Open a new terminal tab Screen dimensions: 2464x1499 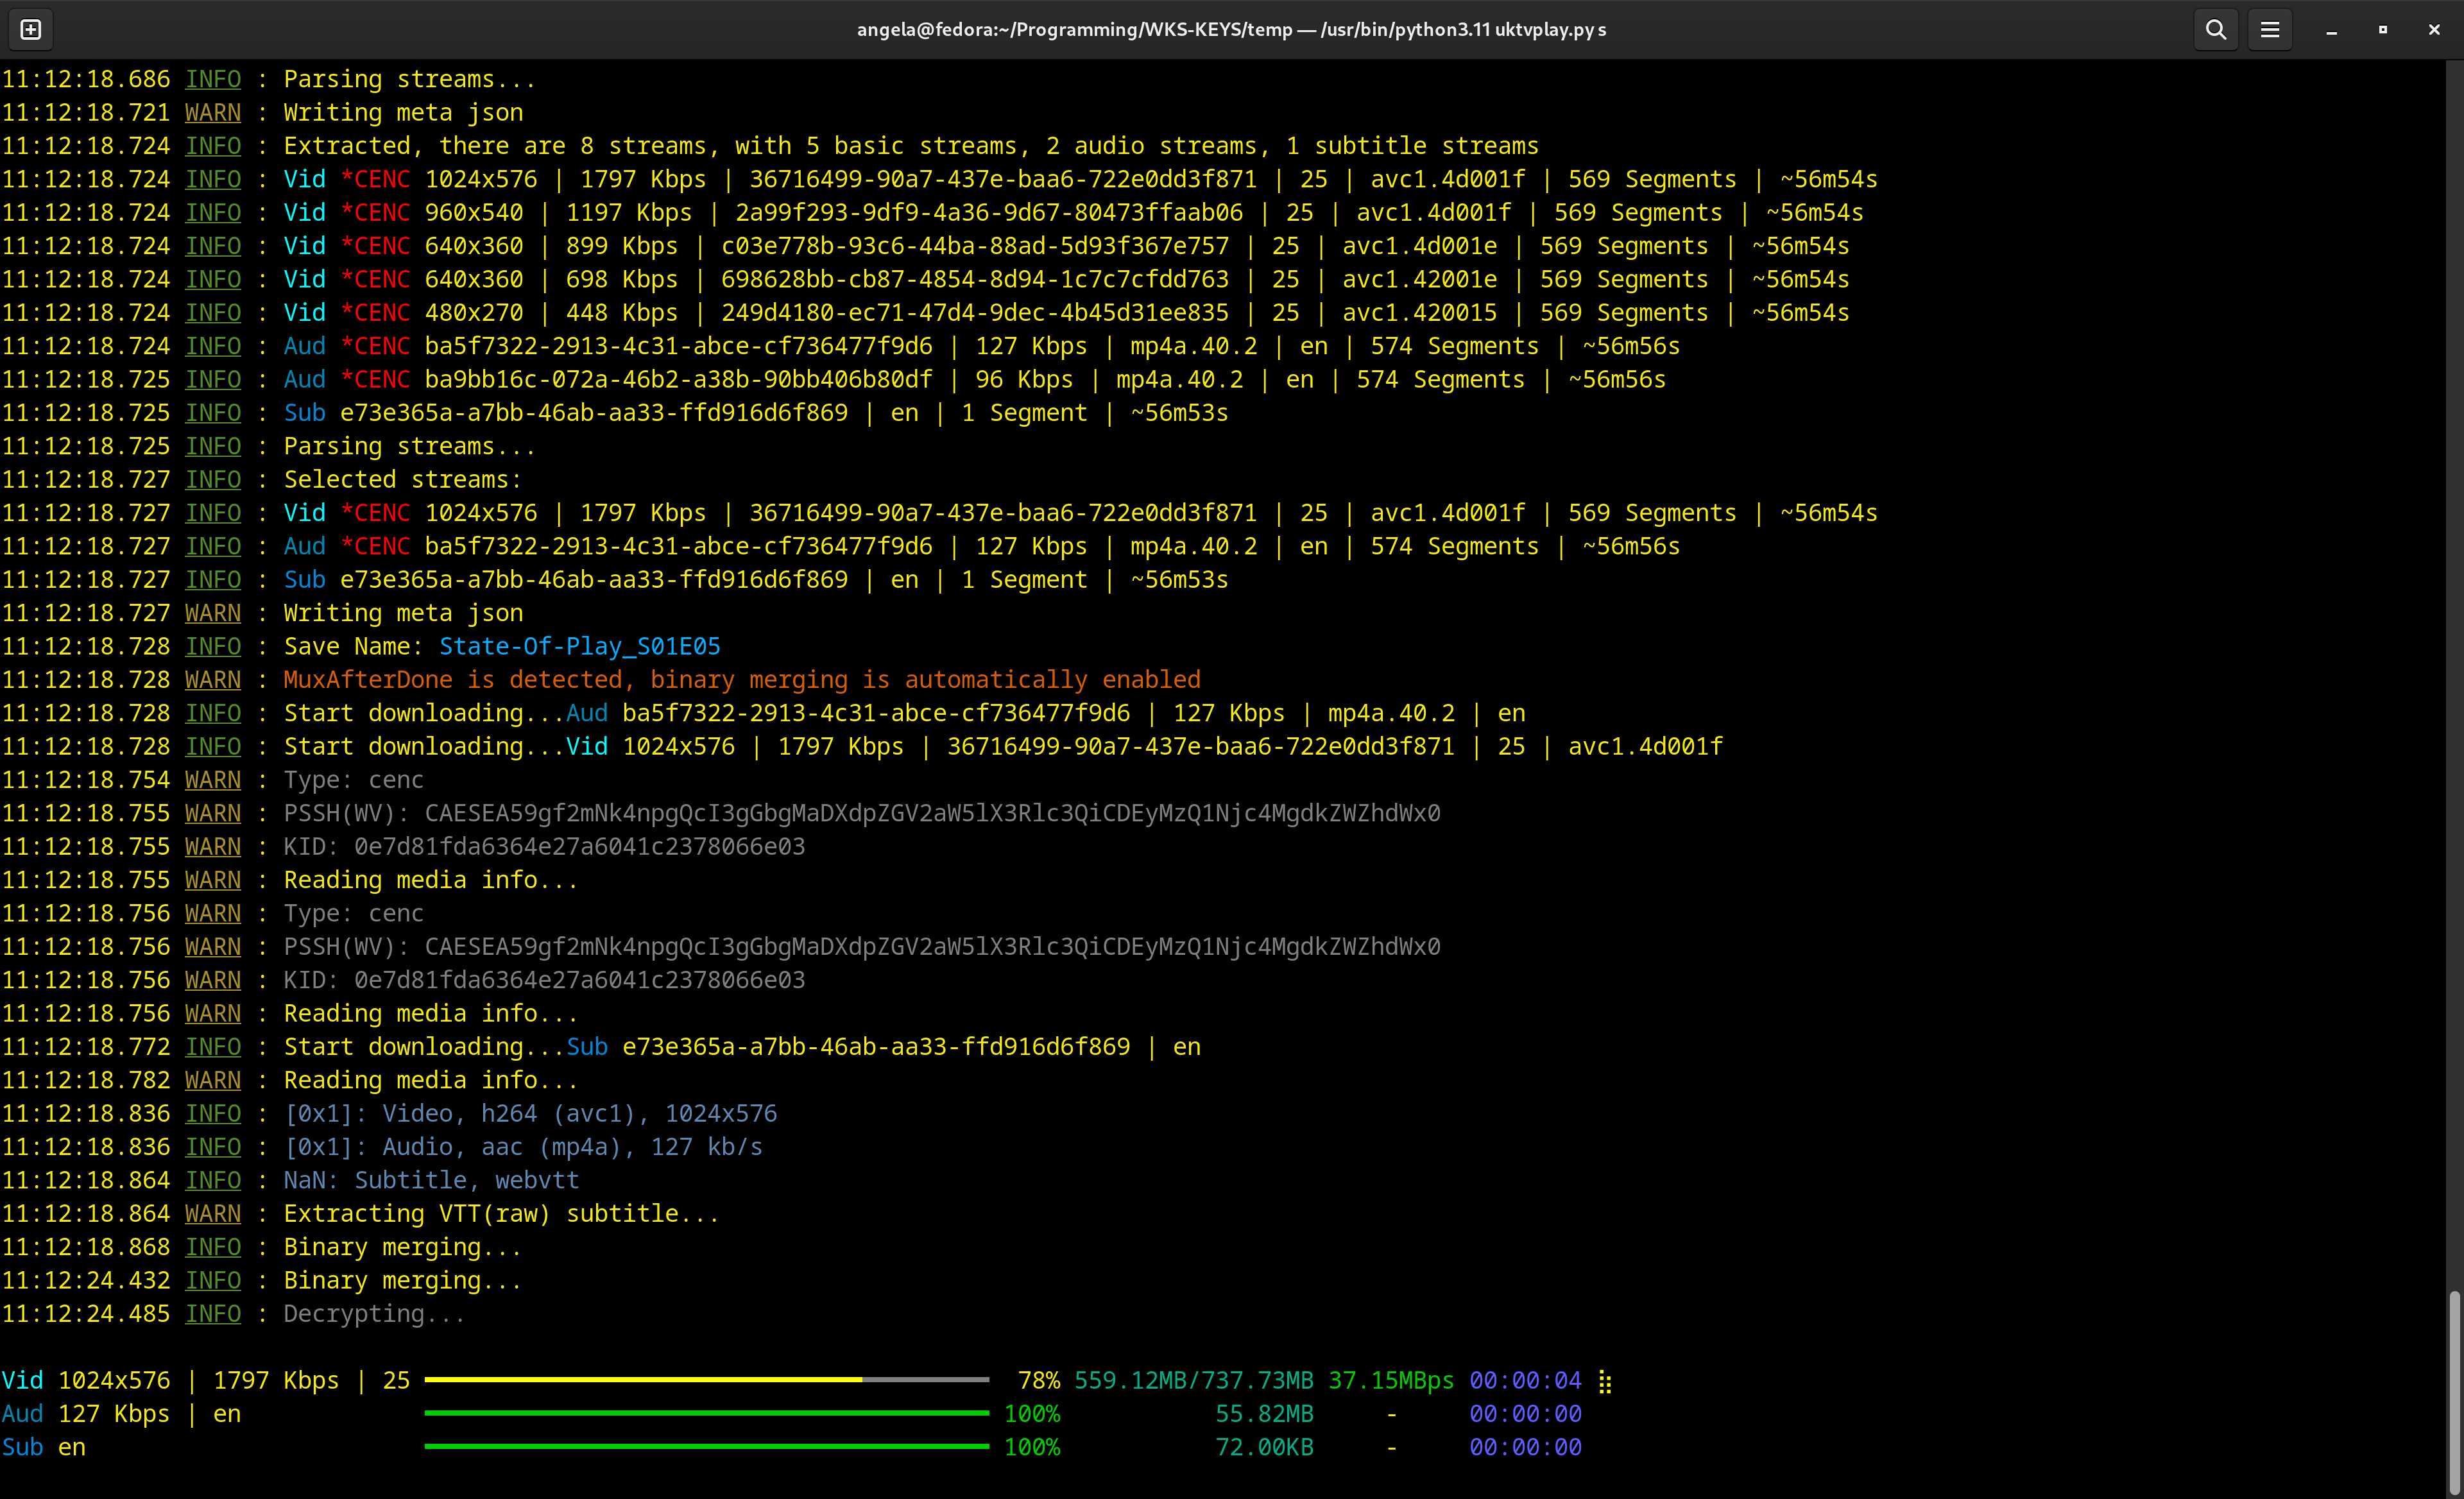point(31,30)
